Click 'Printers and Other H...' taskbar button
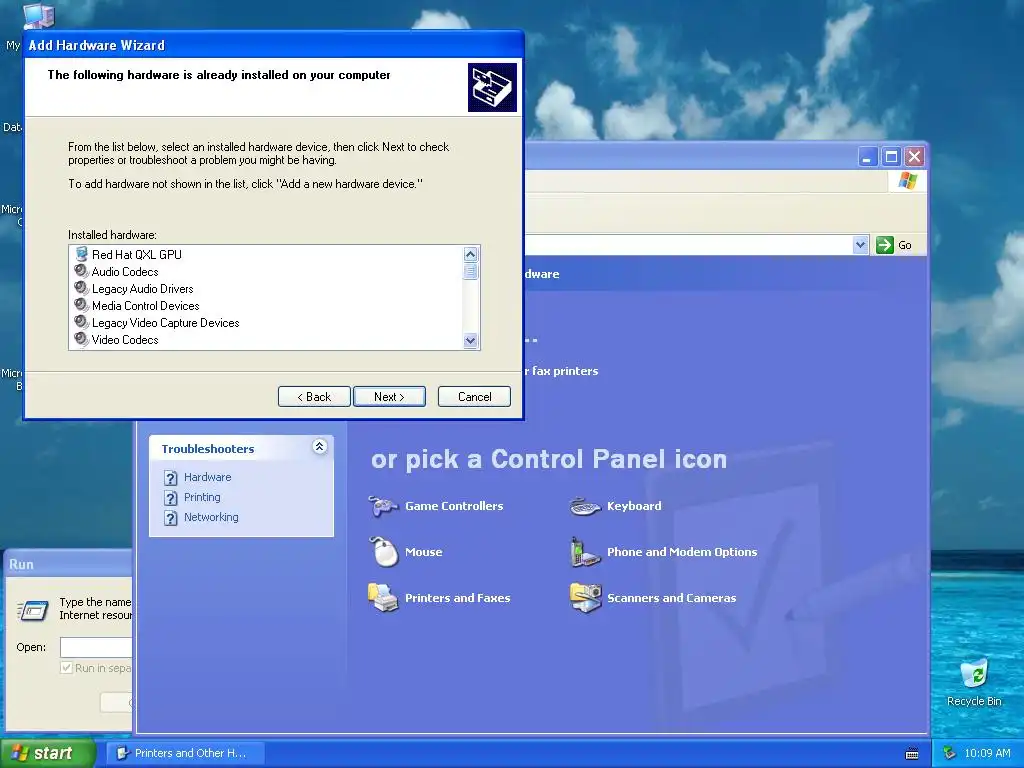This screenshot has width=1024, height=768. tap(185, 753)
